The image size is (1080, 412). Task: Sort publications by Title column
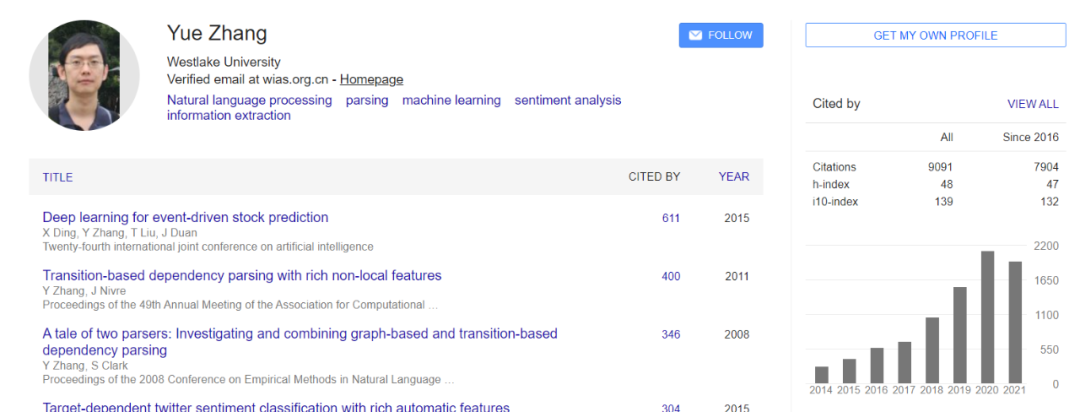point(57,177)
